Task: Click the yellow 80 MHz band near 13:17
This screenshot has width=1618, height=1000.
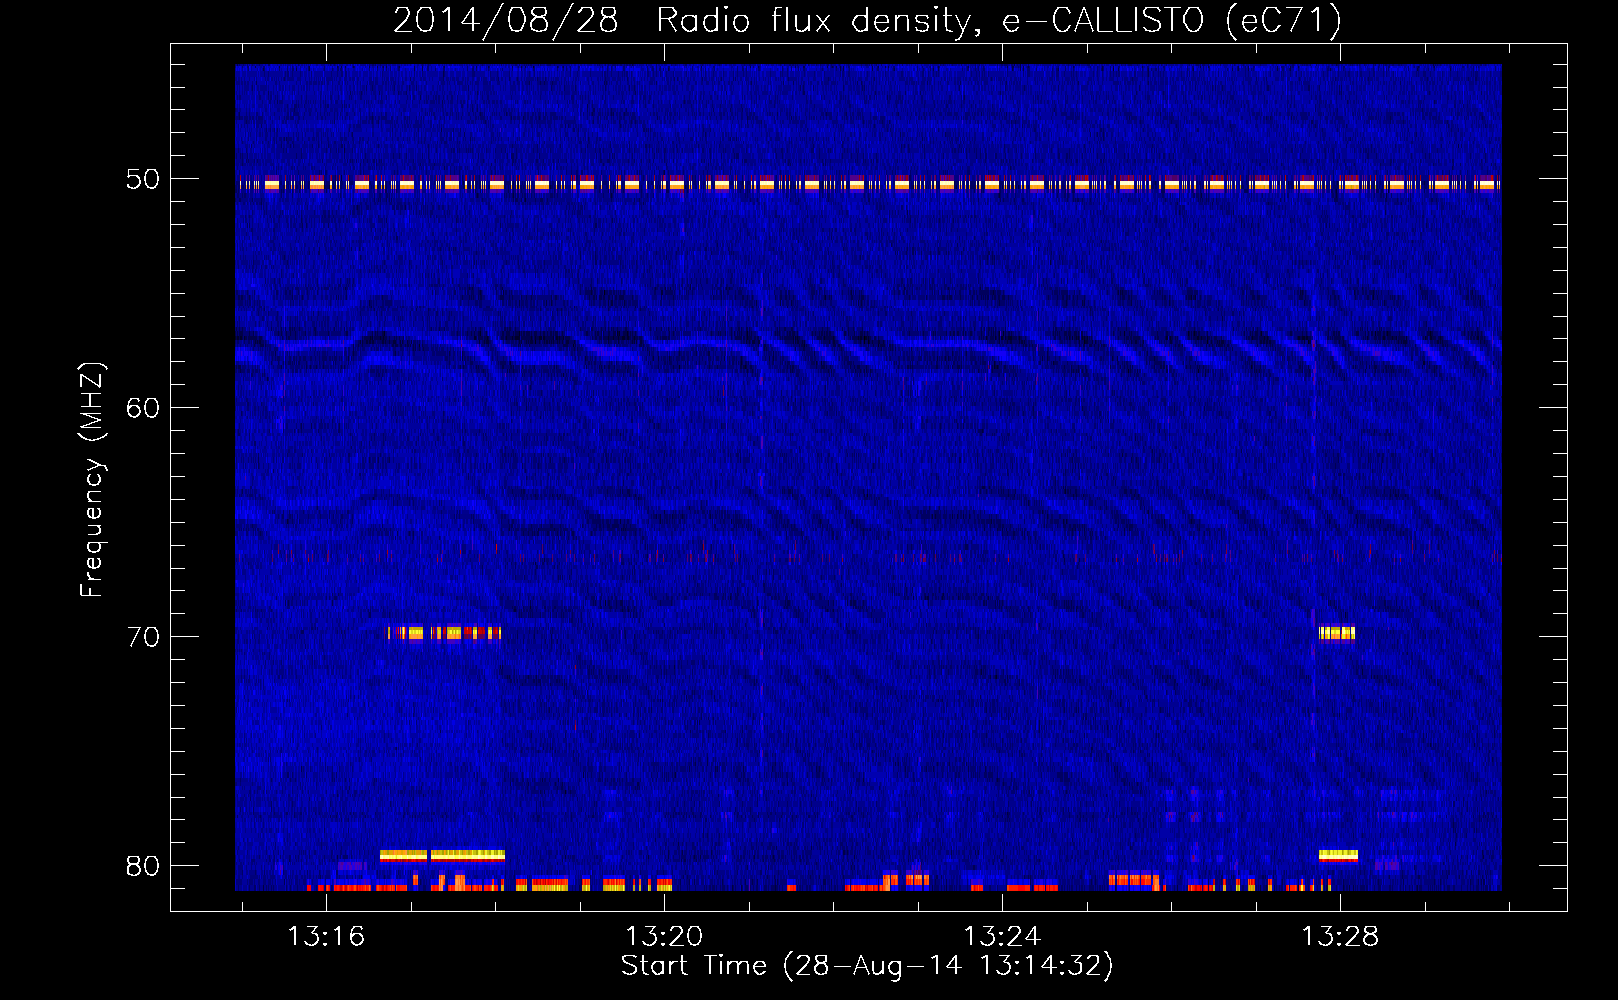Action: 442,855
